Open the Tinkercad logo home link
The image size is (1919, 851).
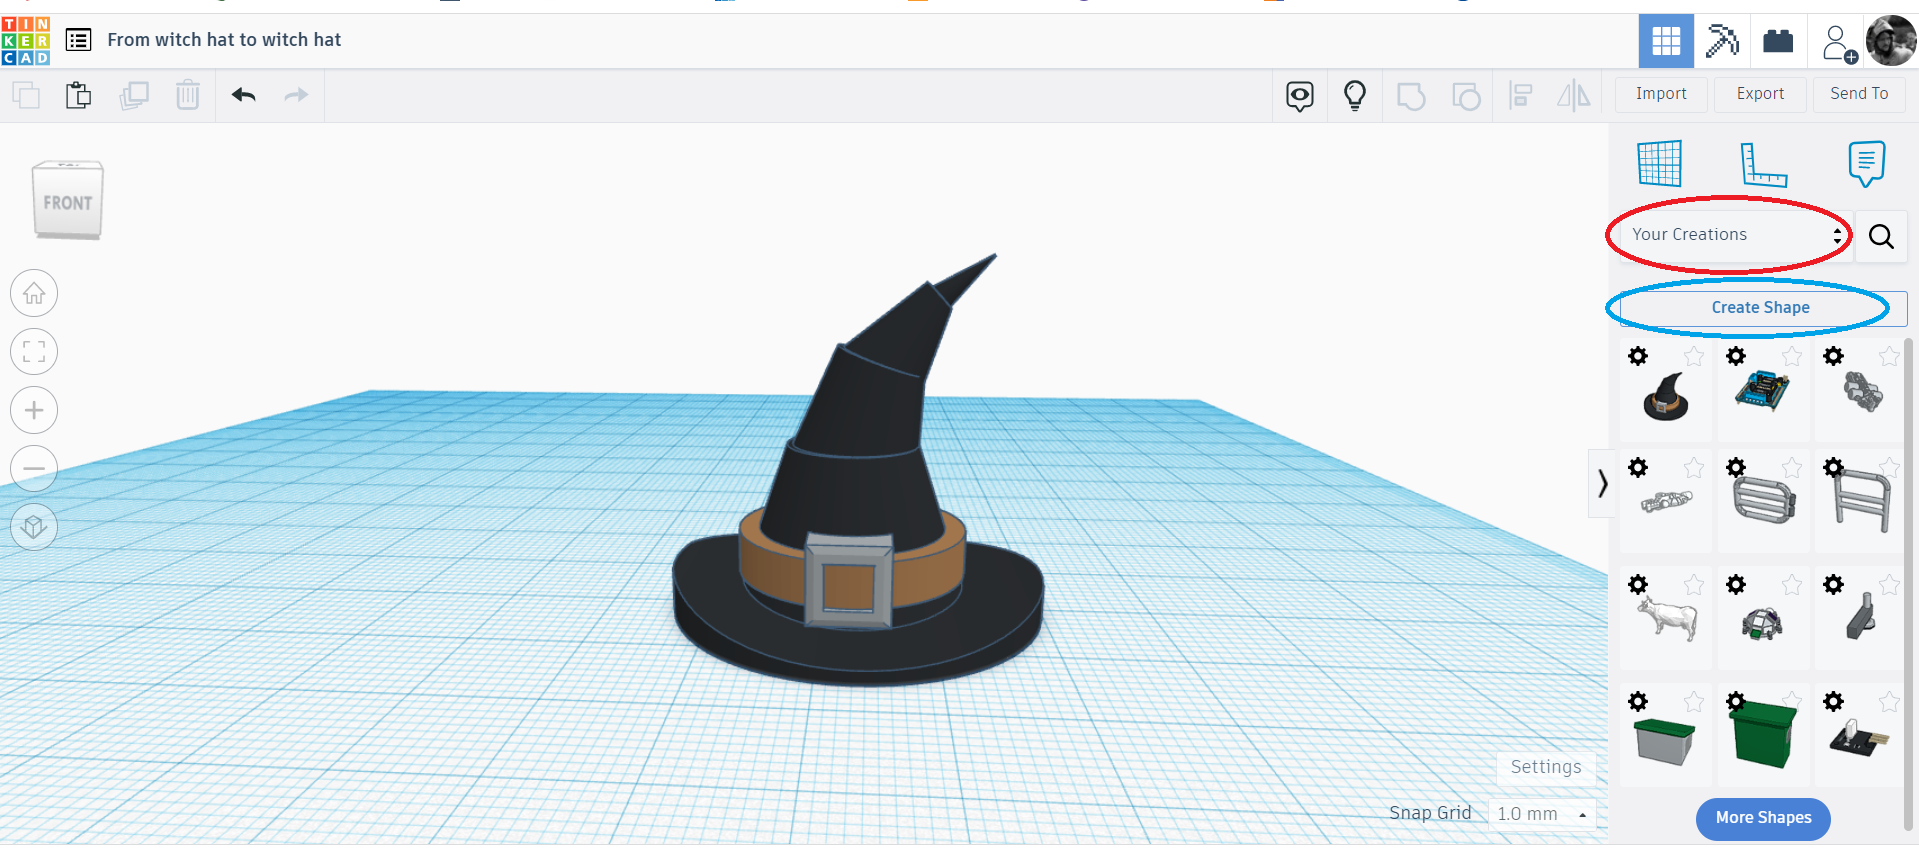coord(26,41)
